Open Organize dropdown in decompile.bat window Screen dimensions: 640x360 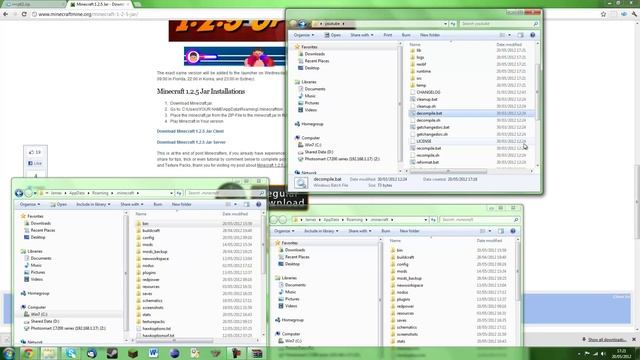(304, 35)
